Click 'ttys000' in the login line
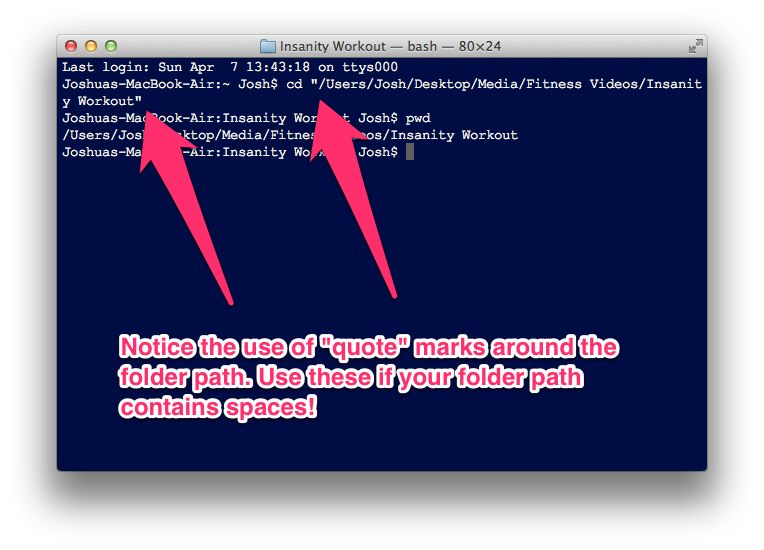764x550 pixels. pyautogui.click(x=370, y=67)
